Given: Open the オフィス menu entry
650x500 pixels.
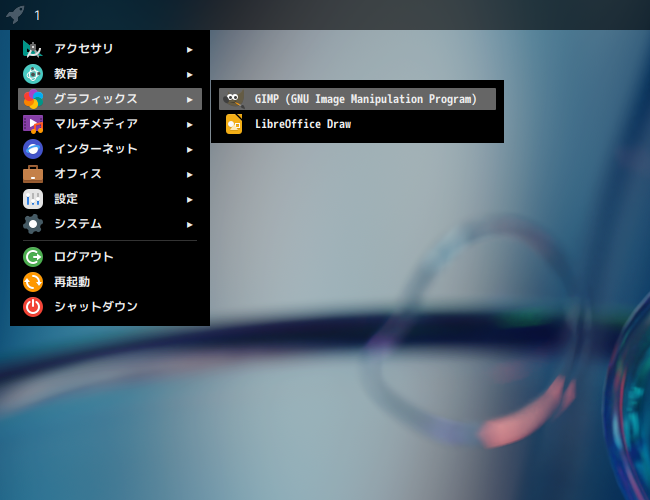Looking at the screenshot, I should click(x=110, y=174).
